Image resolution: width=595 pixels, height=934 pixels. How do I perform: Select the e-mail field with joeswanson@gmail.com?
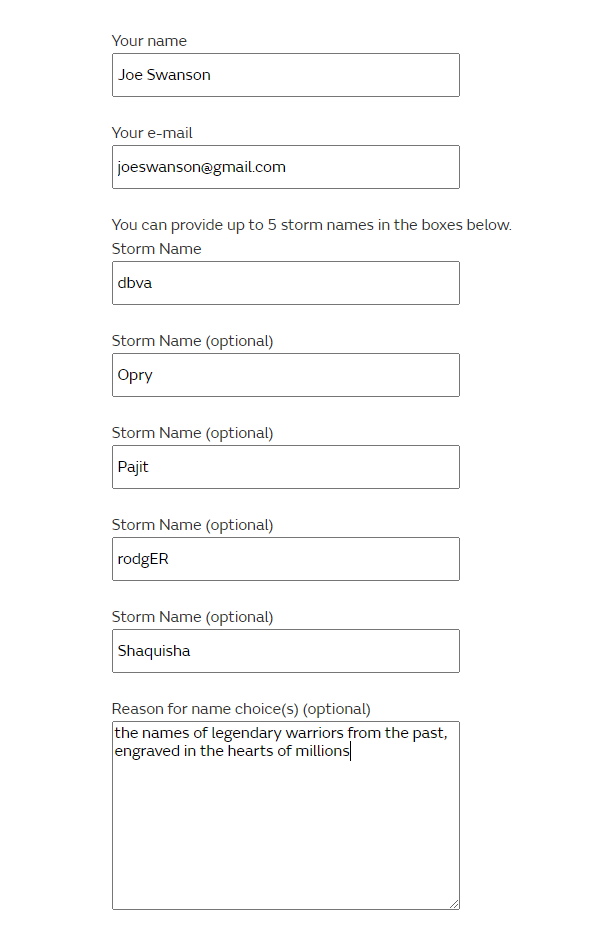tap(286, 167)
